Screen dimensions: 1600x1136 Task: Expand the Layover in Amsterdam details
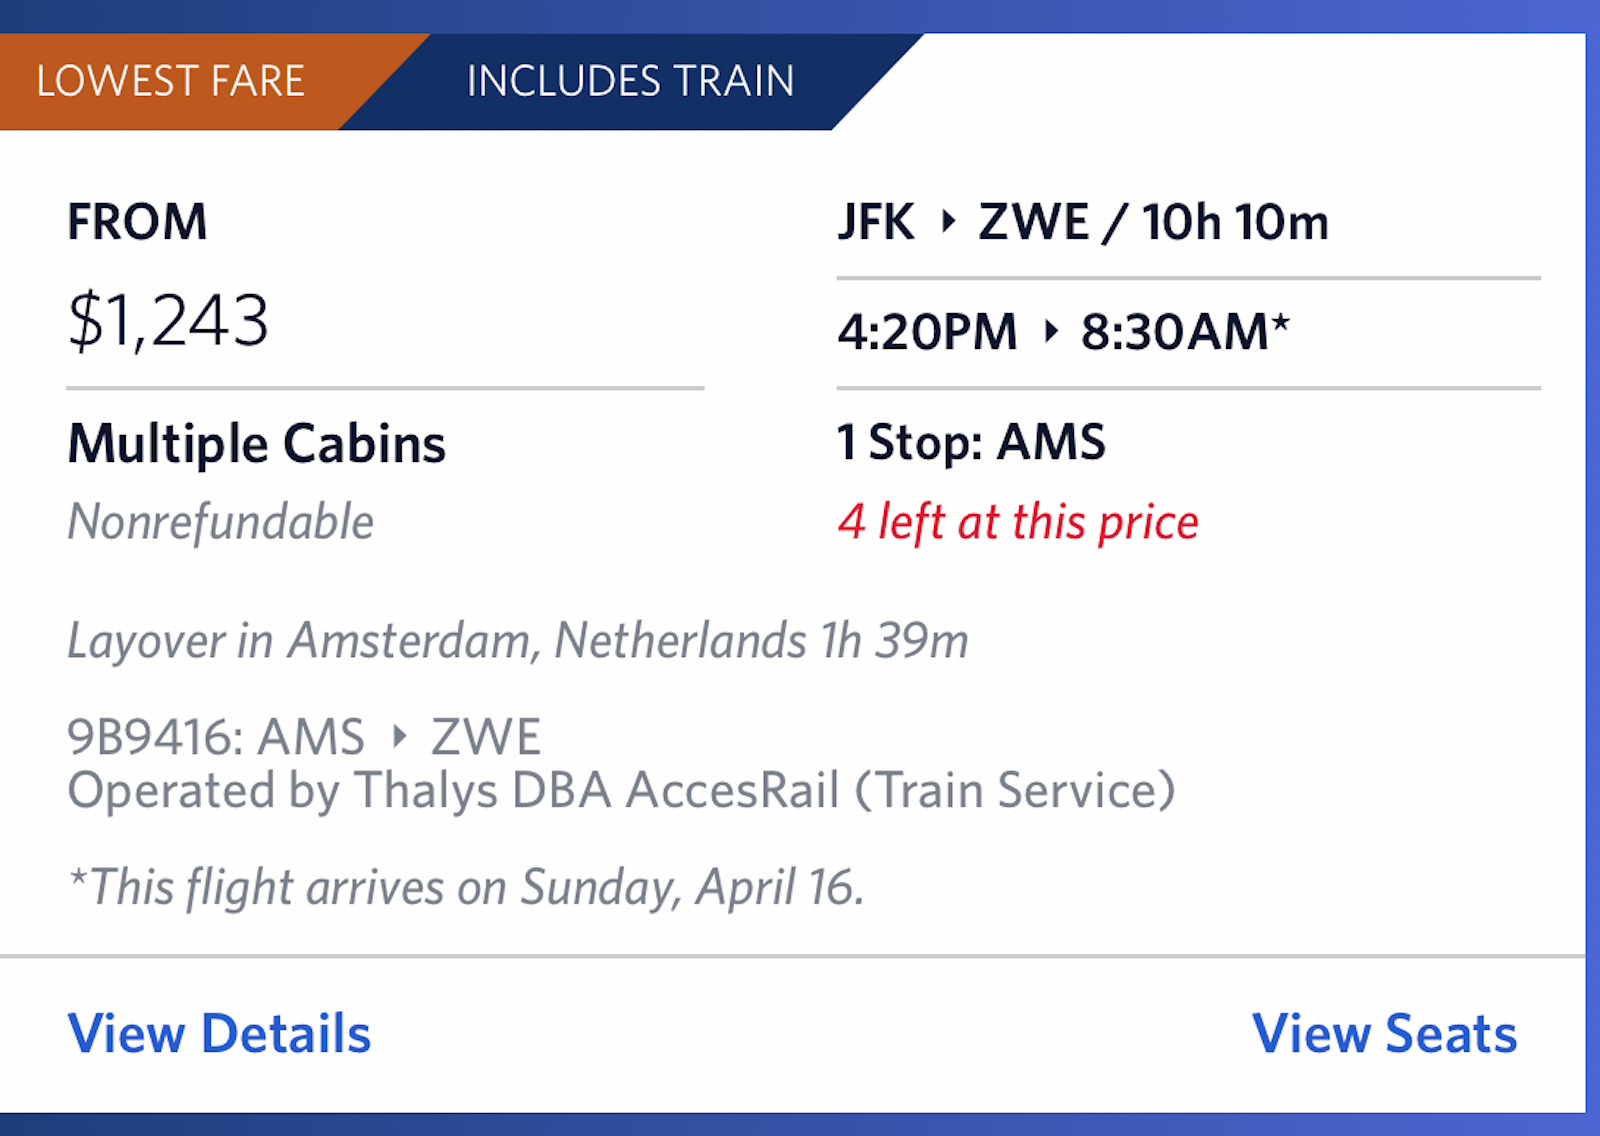[518, 641]
